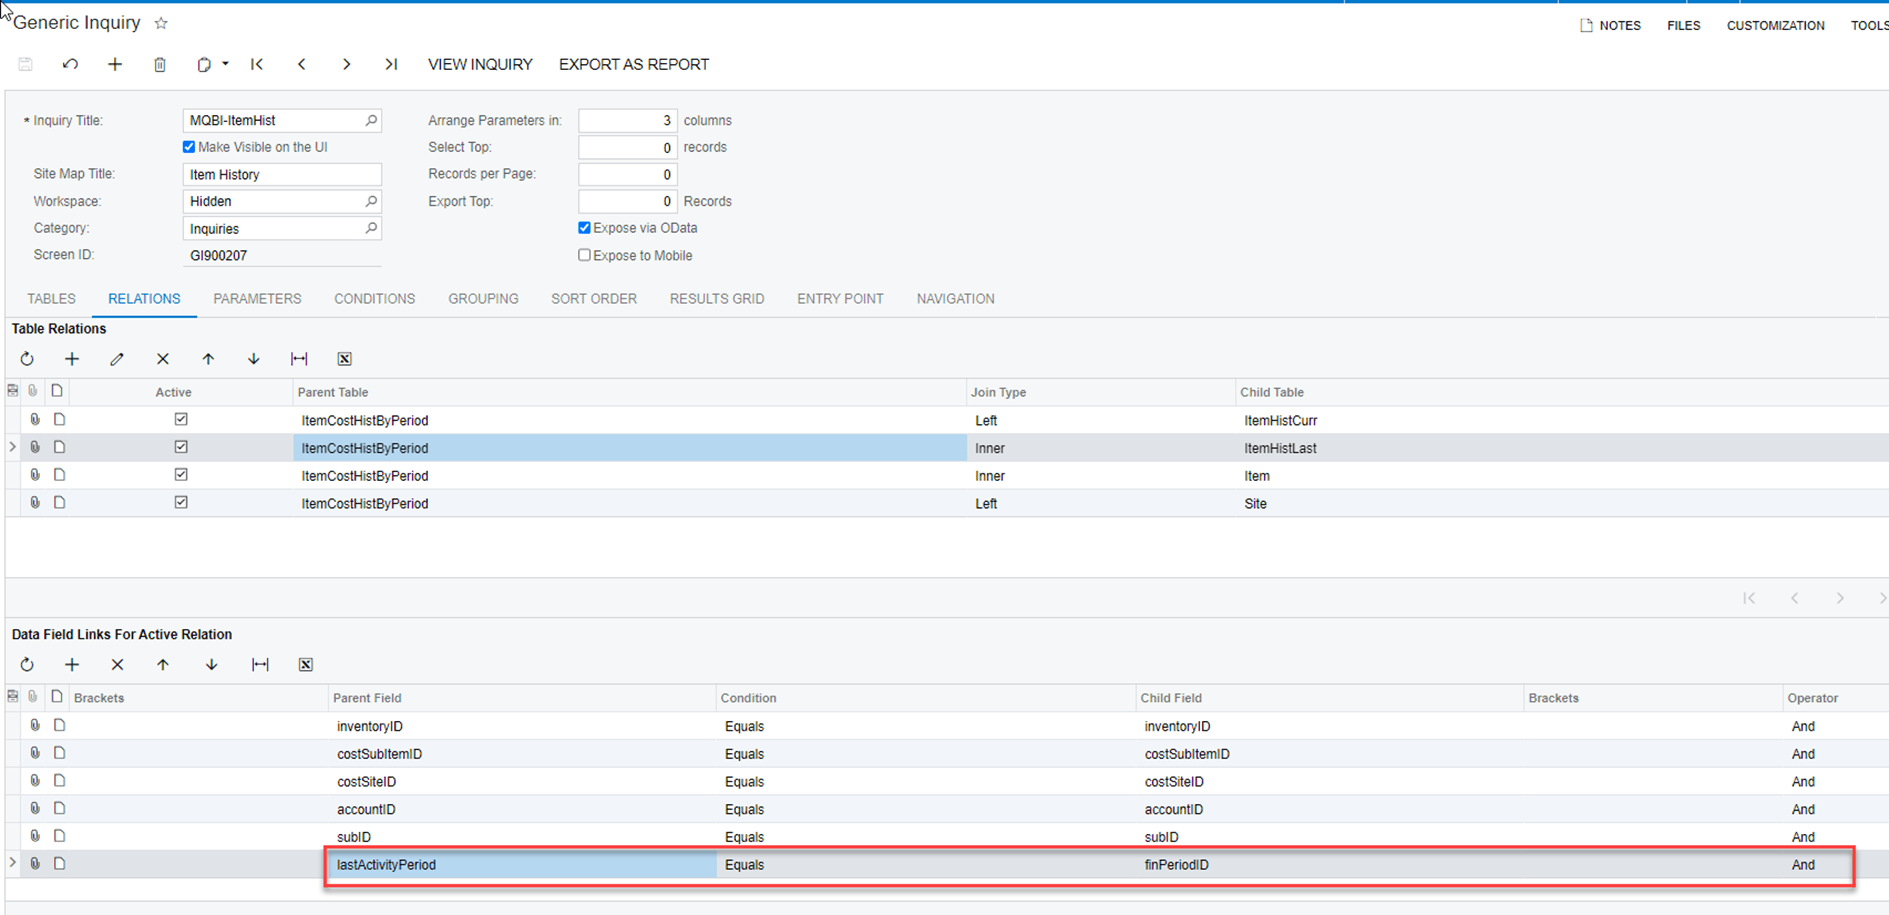Disable Expose via OData
Image resolution: width=1889 pixels, height=915 pixels.
584,227
